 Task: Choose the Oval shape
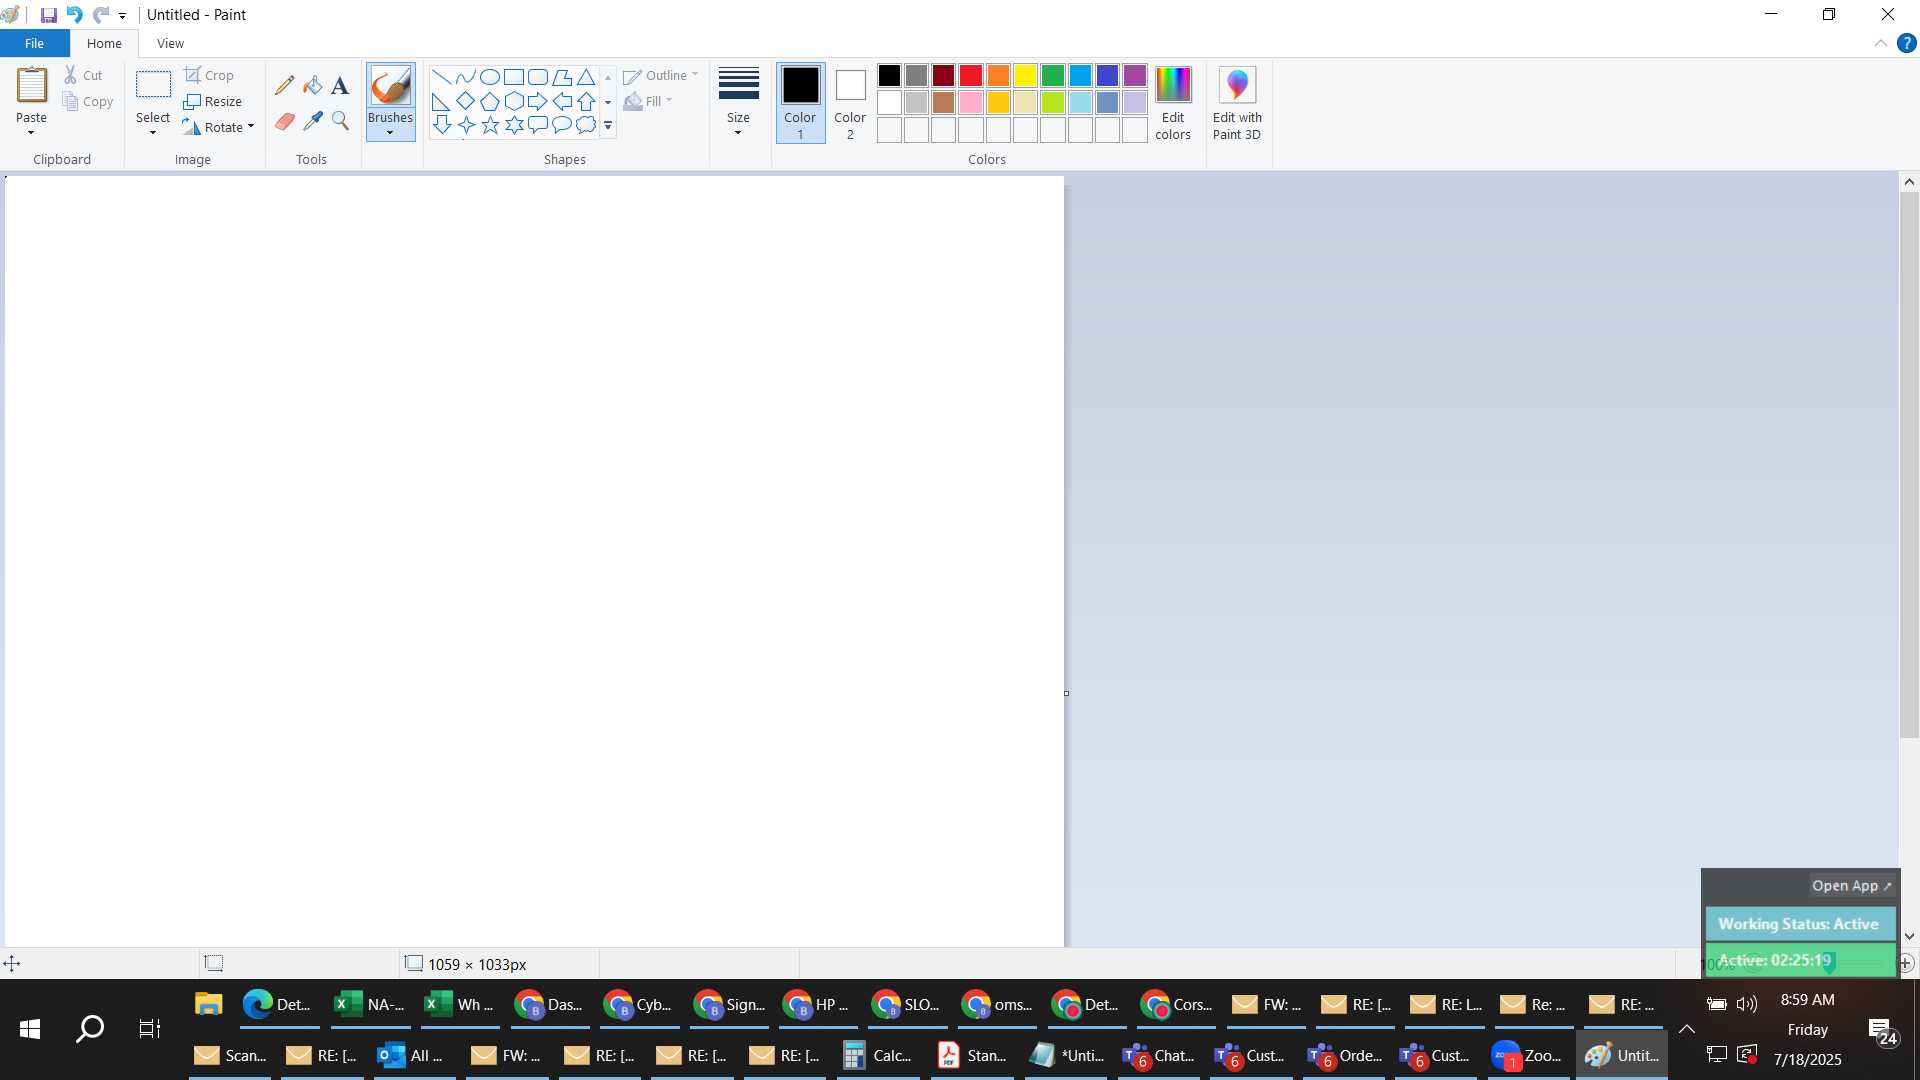coord(490,77)
